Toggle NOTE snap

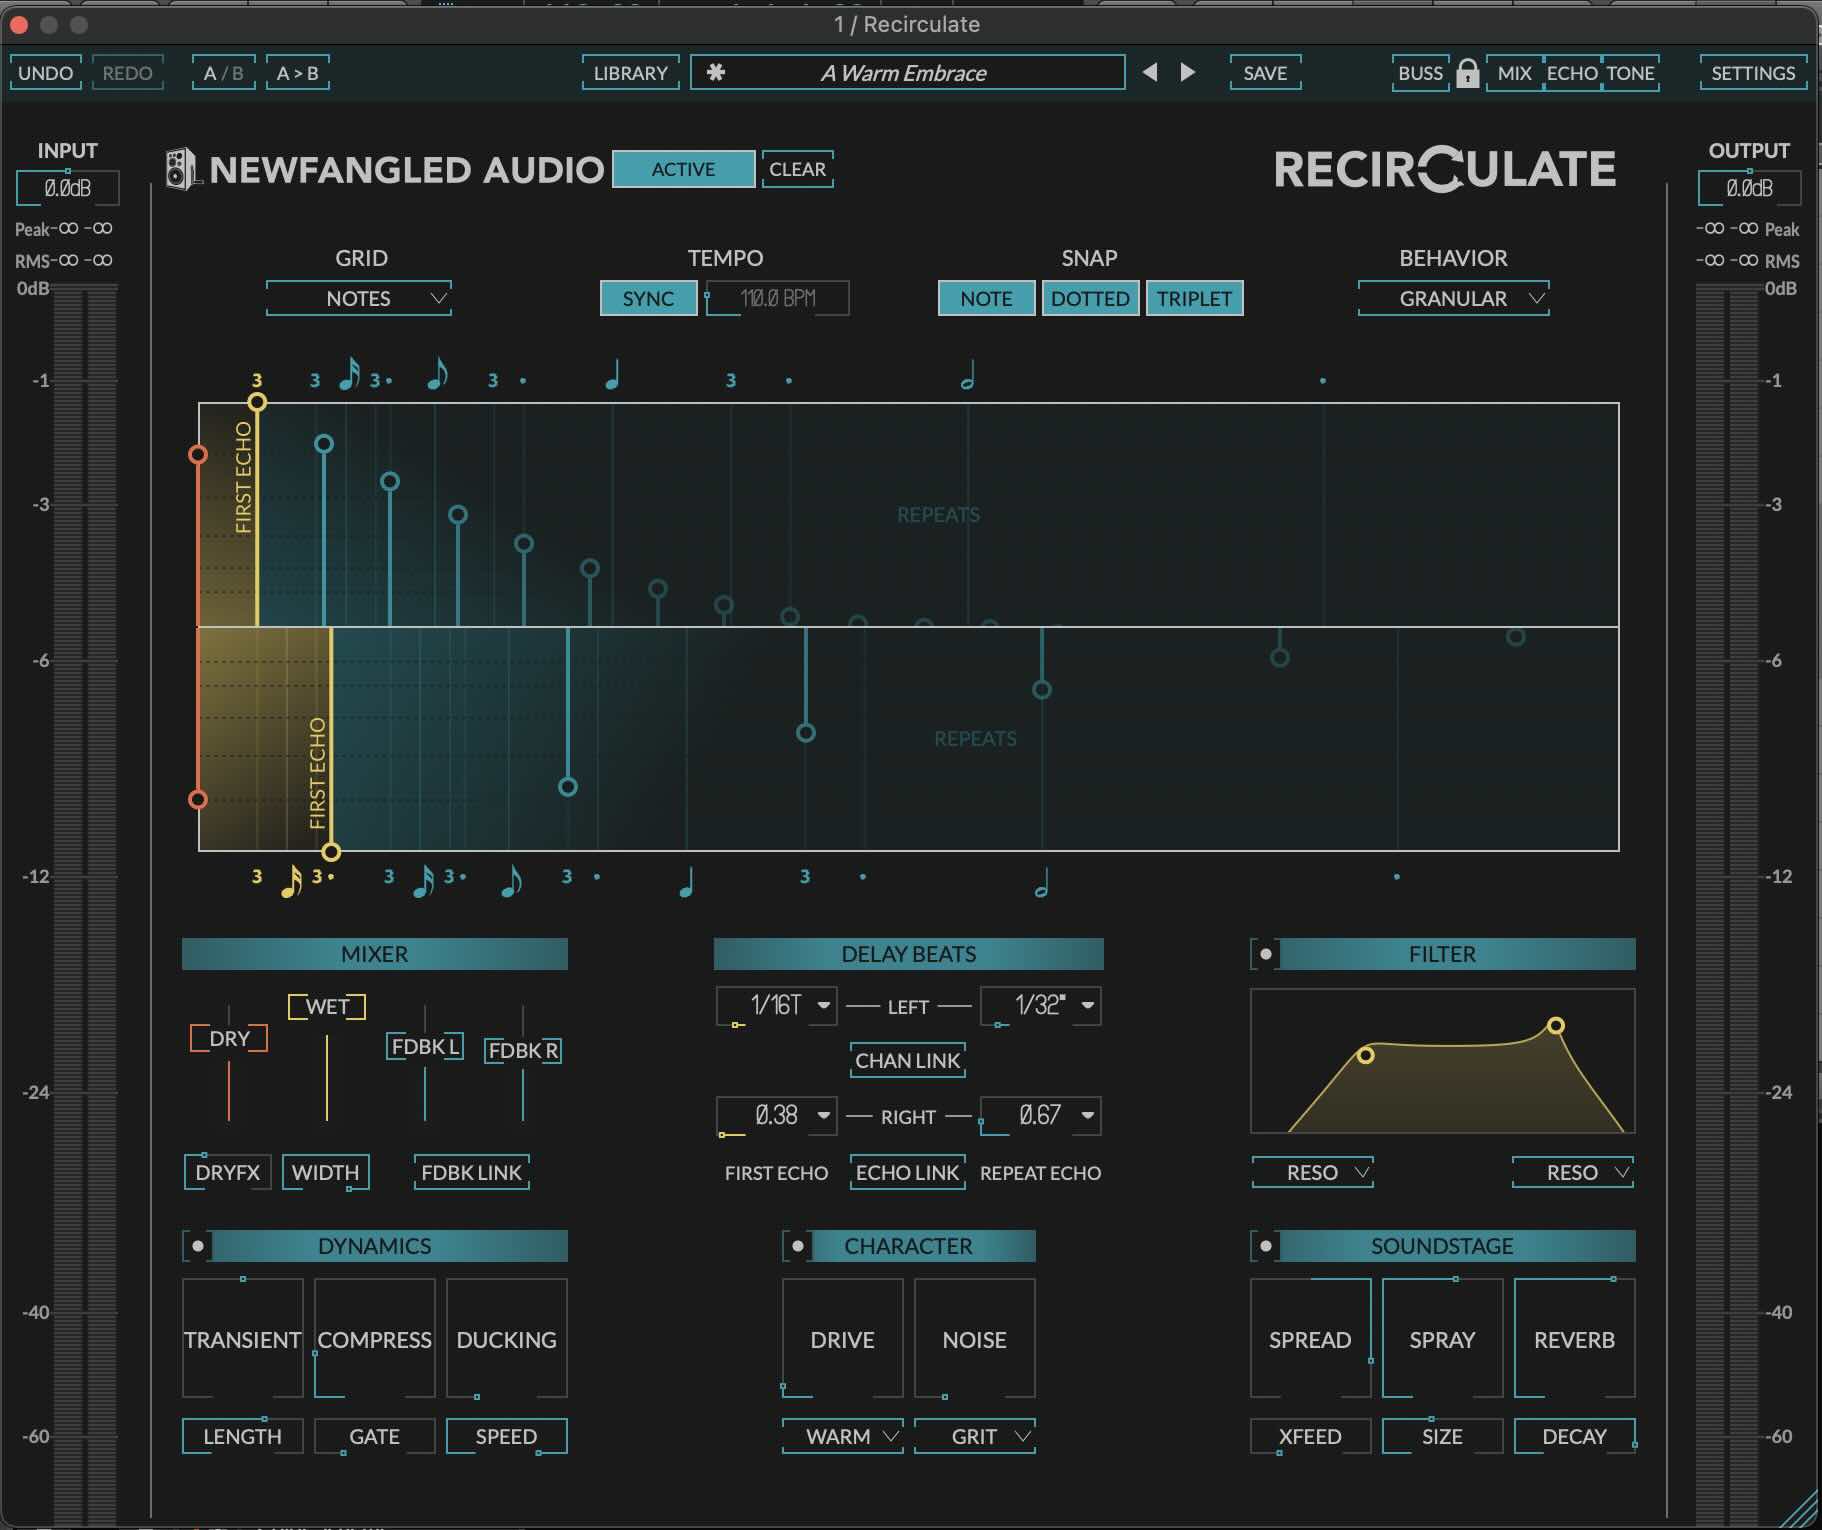[x=986, y=298]
